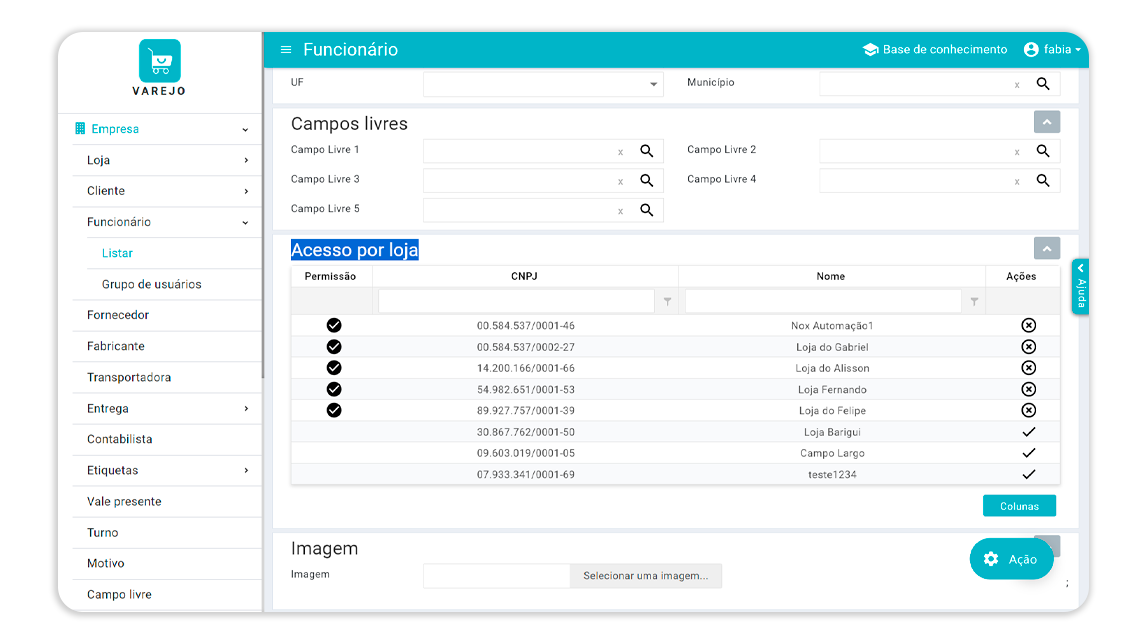Open the UF dropdown
1146x644 pixels.
543,84
